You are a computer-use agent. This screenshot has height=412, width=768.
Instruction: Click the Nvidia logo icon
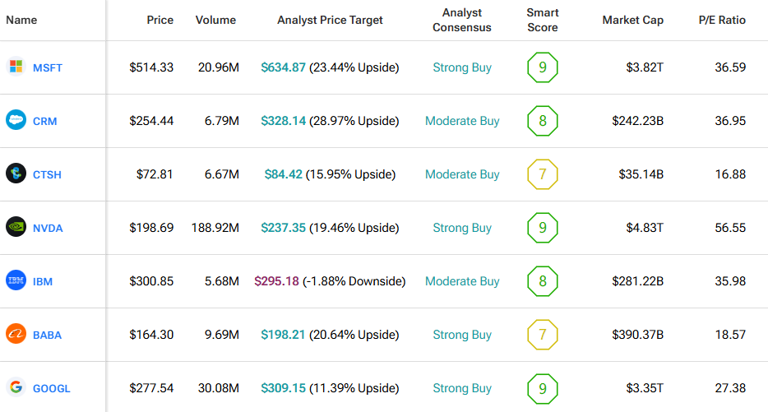coord(15,228)
